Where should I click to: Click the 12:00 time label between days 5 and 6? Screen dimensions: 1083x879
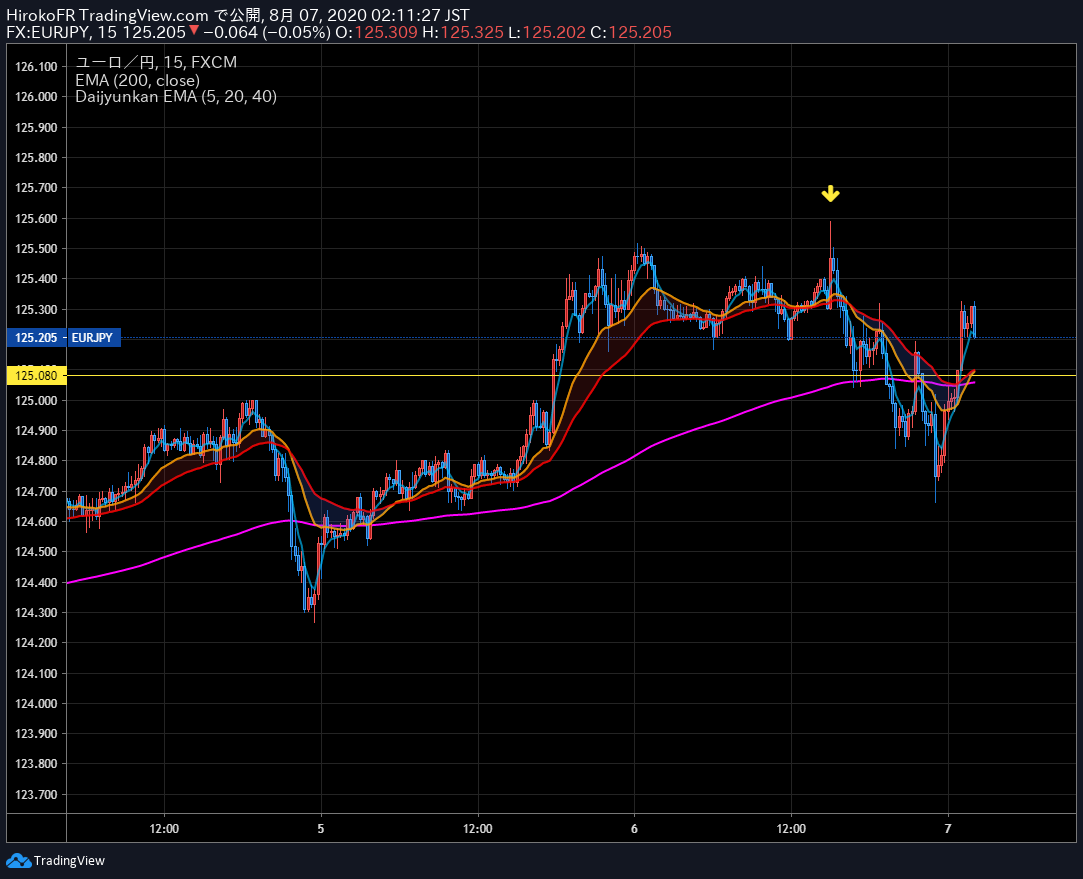coord(477,829)
